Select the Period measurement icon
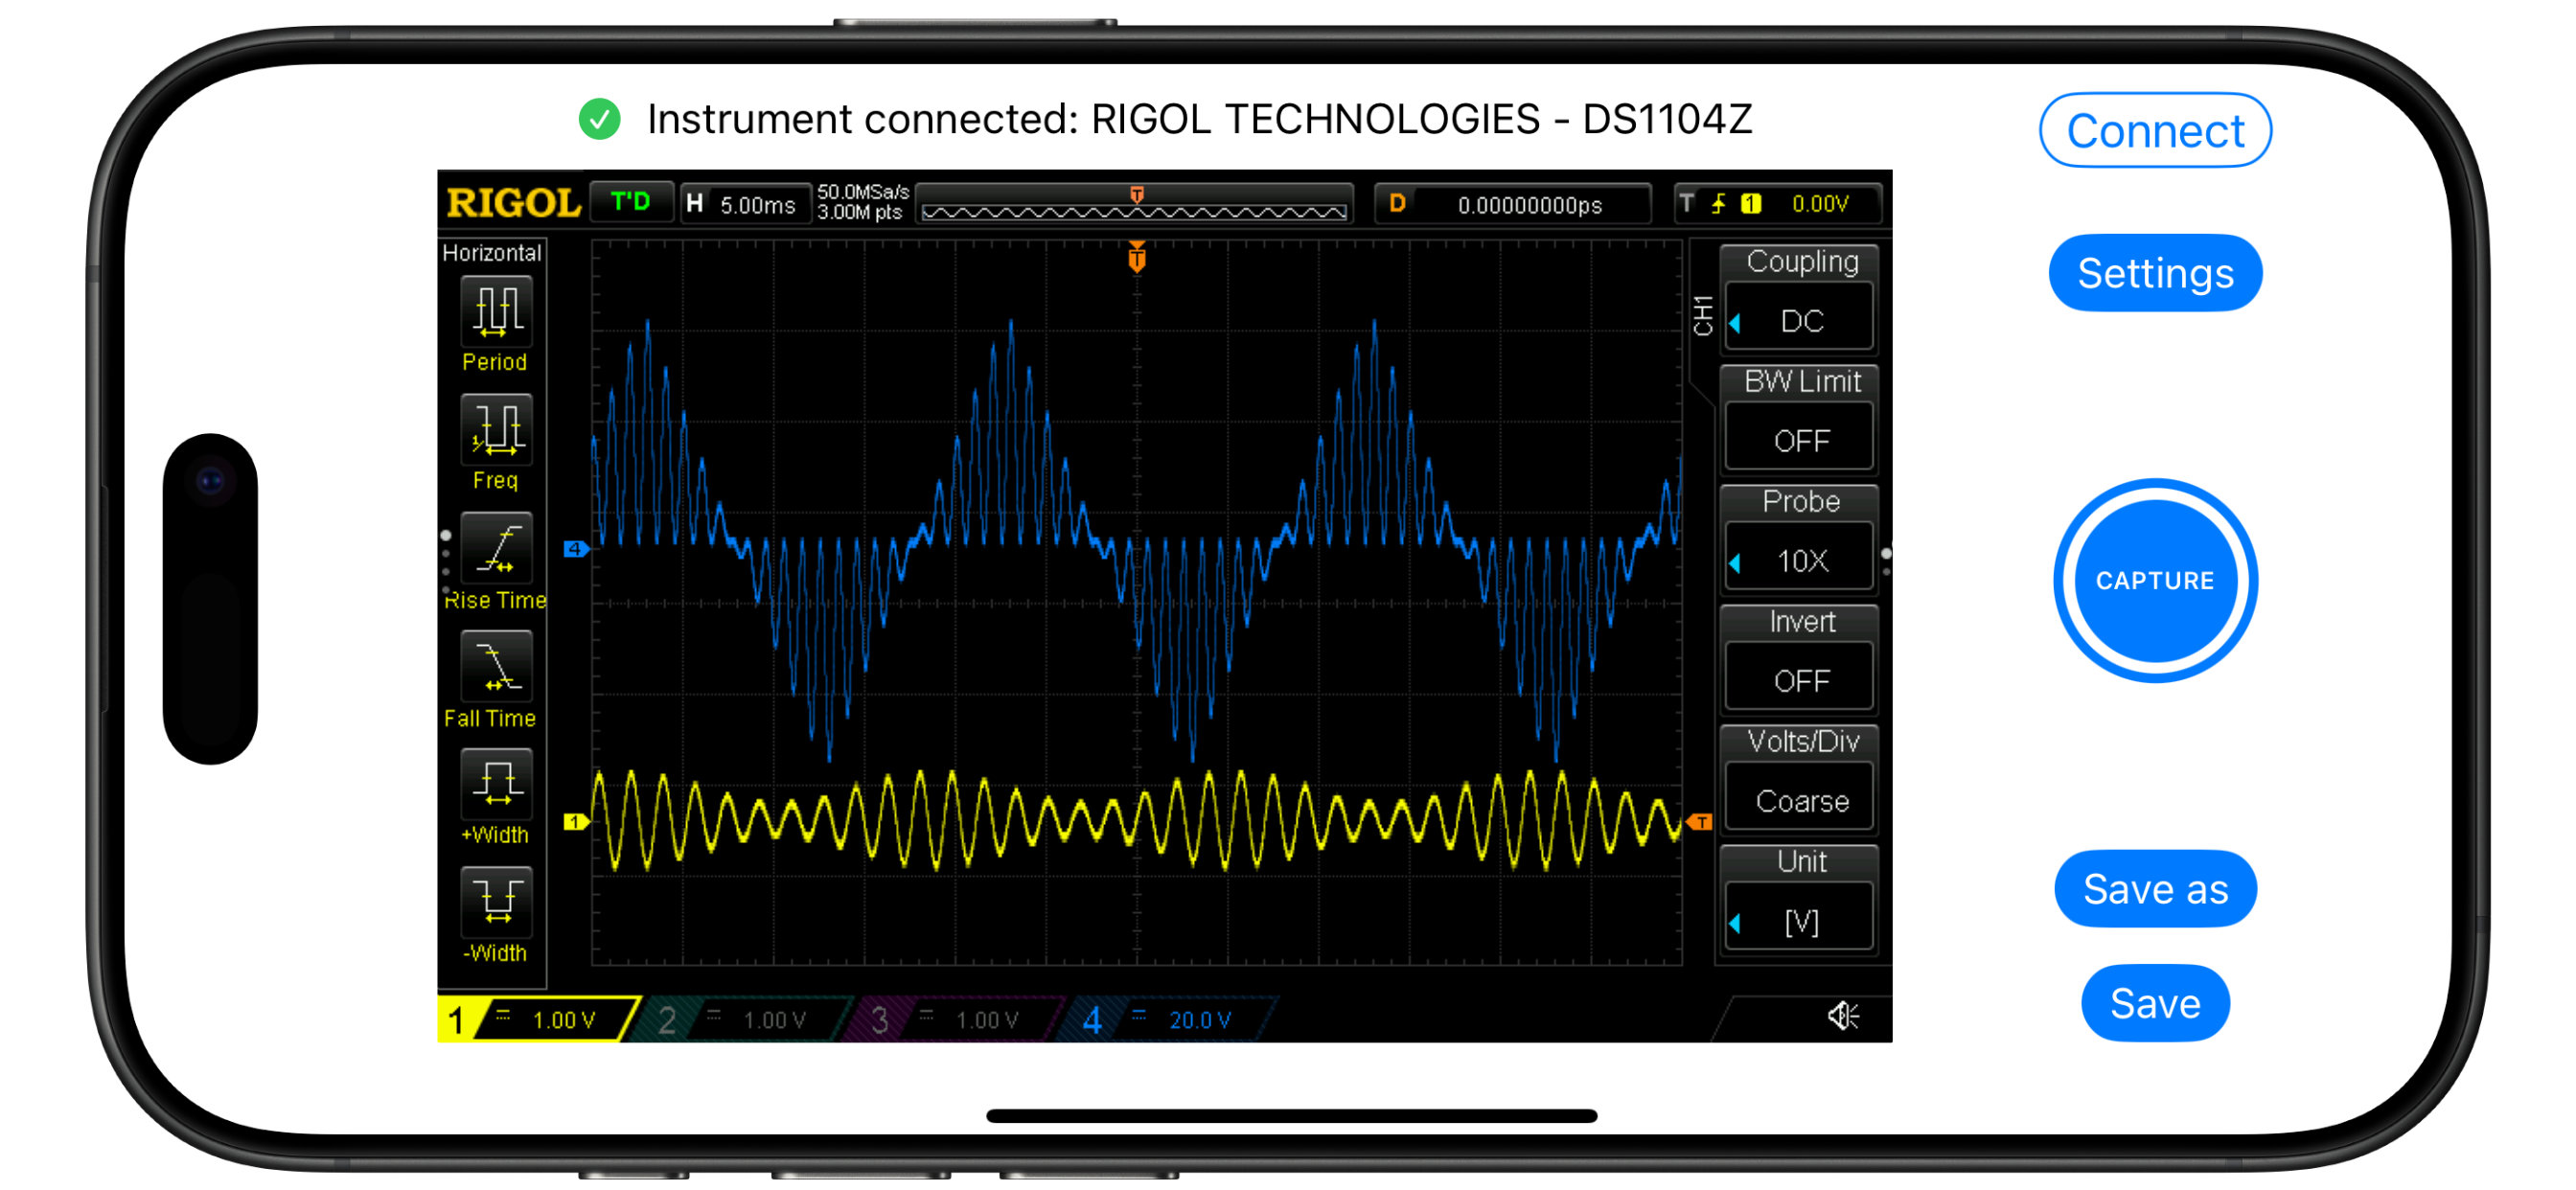Image resolution: width=2576 pixels, height=1190 pixels. pos(496,311)
